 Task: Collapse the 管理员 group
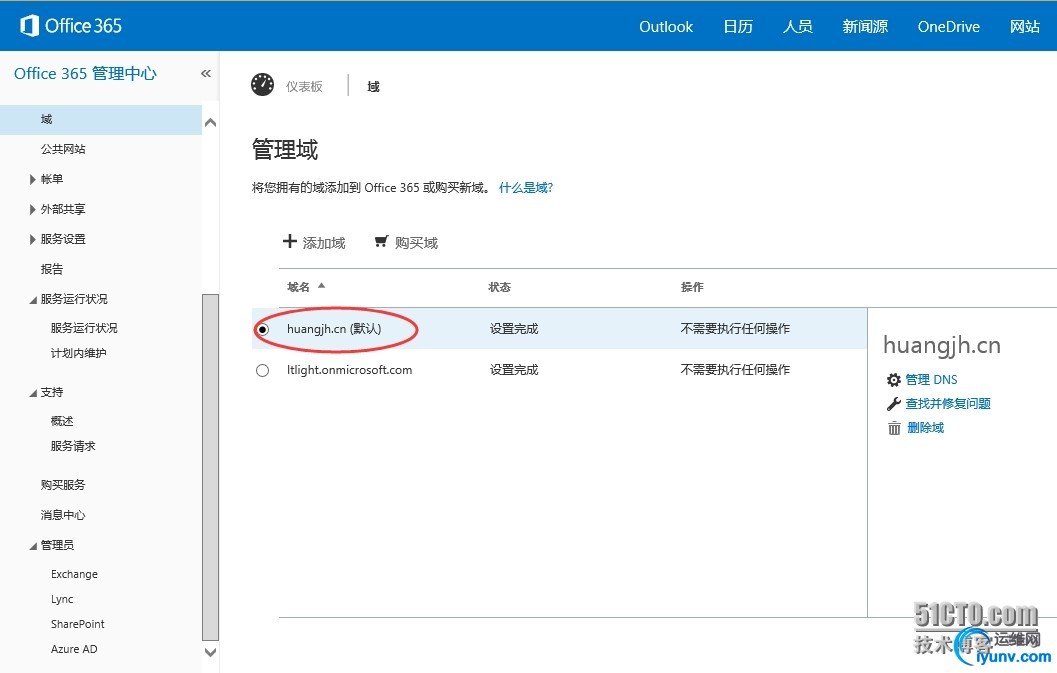coord(33,546)
